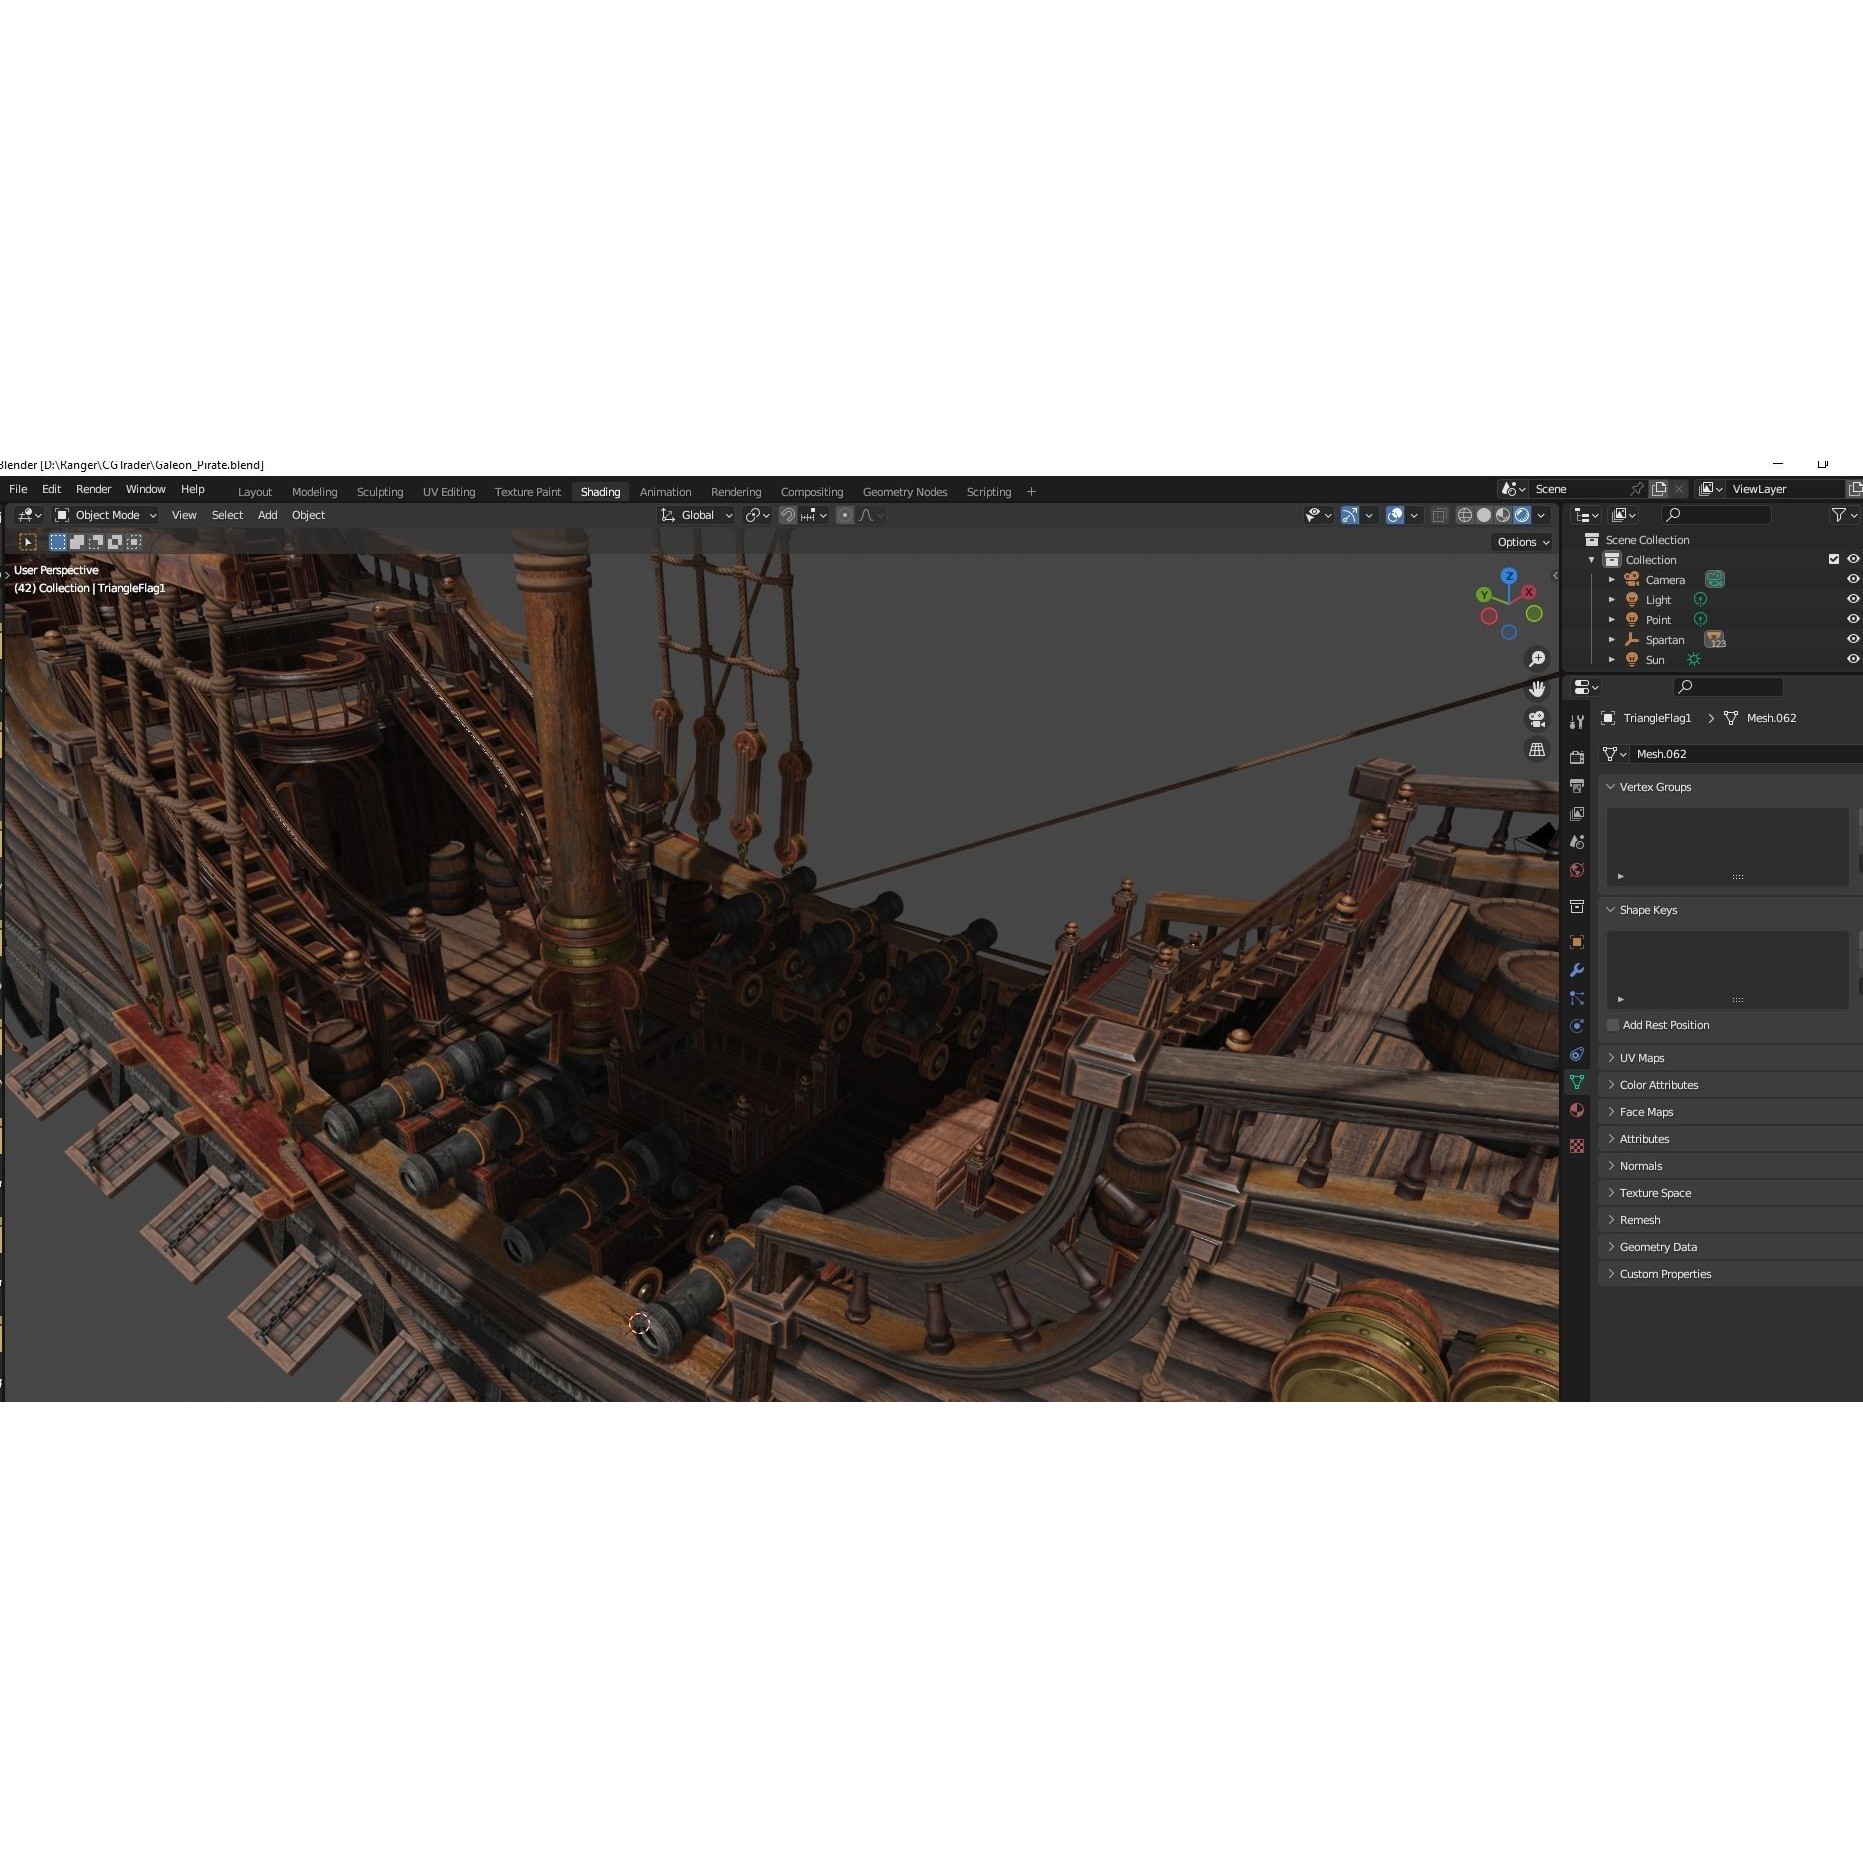Click the Options button in the viewport header
The height and width of the screenshot is (1863, 1863).
pos(1520,542)
